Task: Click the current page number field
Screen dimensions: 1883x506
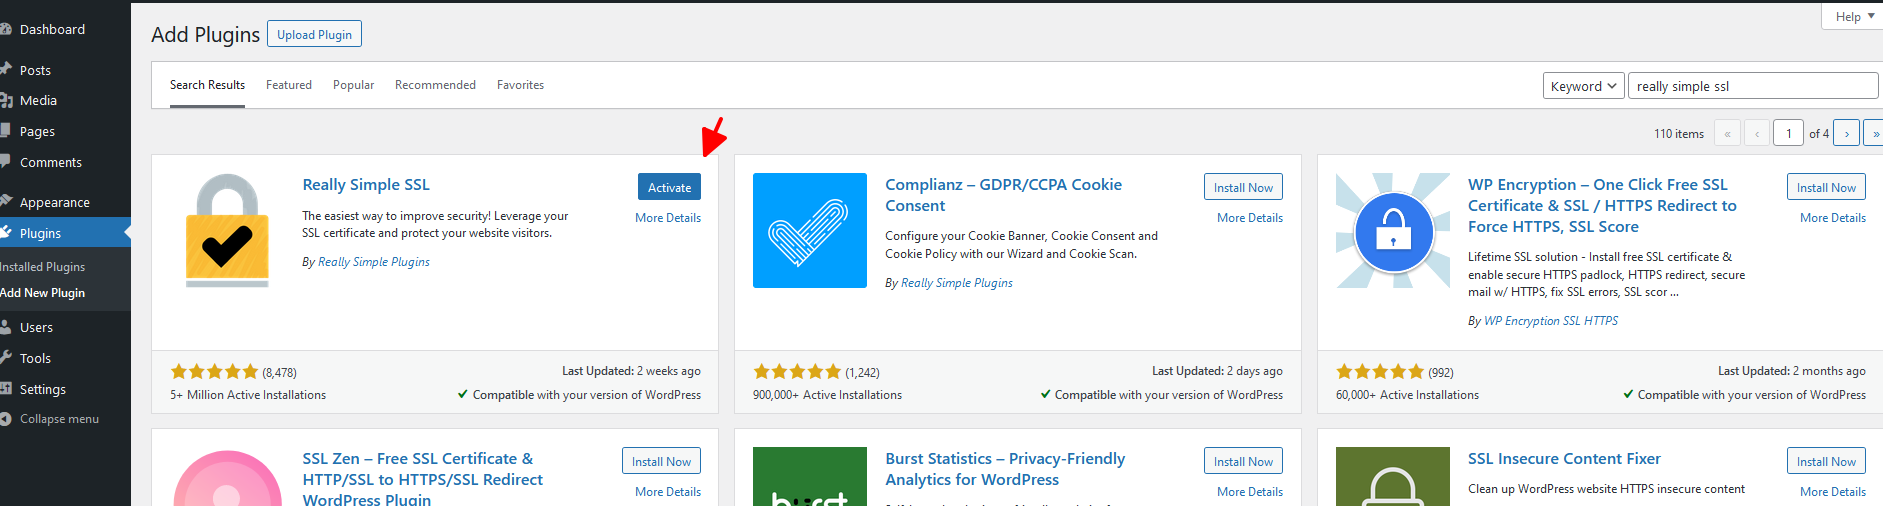Action: pos(1788,133)
